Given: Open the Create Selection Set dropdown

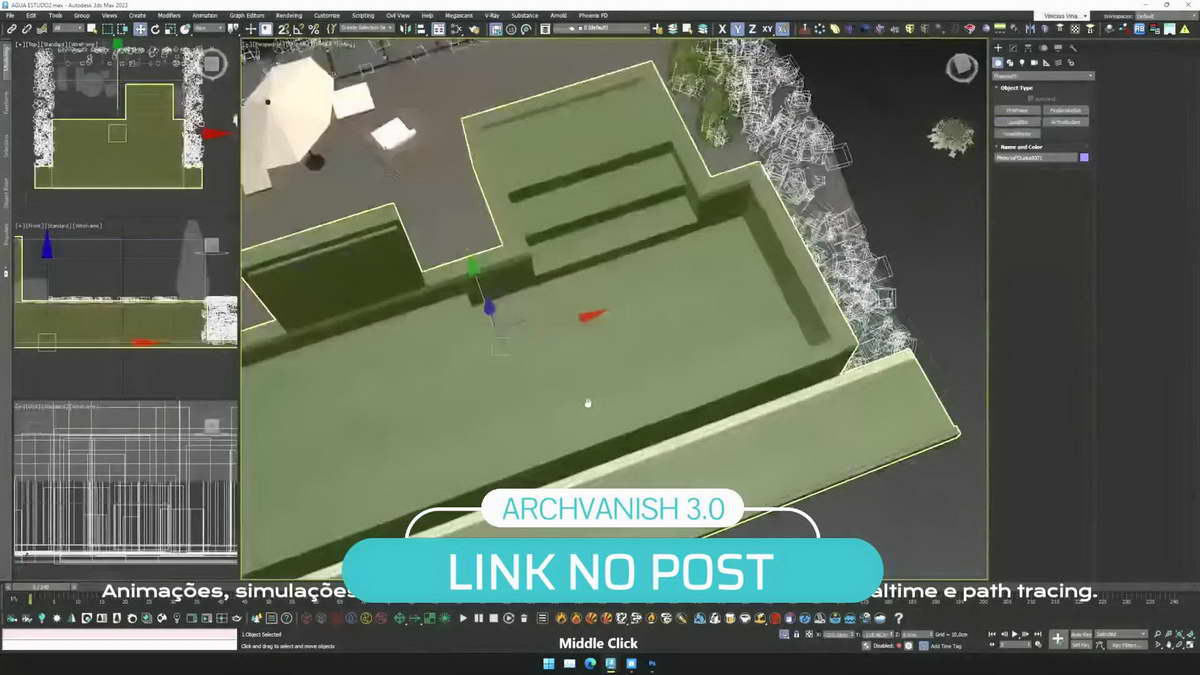Looking at the screenshot, I should 367,30.
